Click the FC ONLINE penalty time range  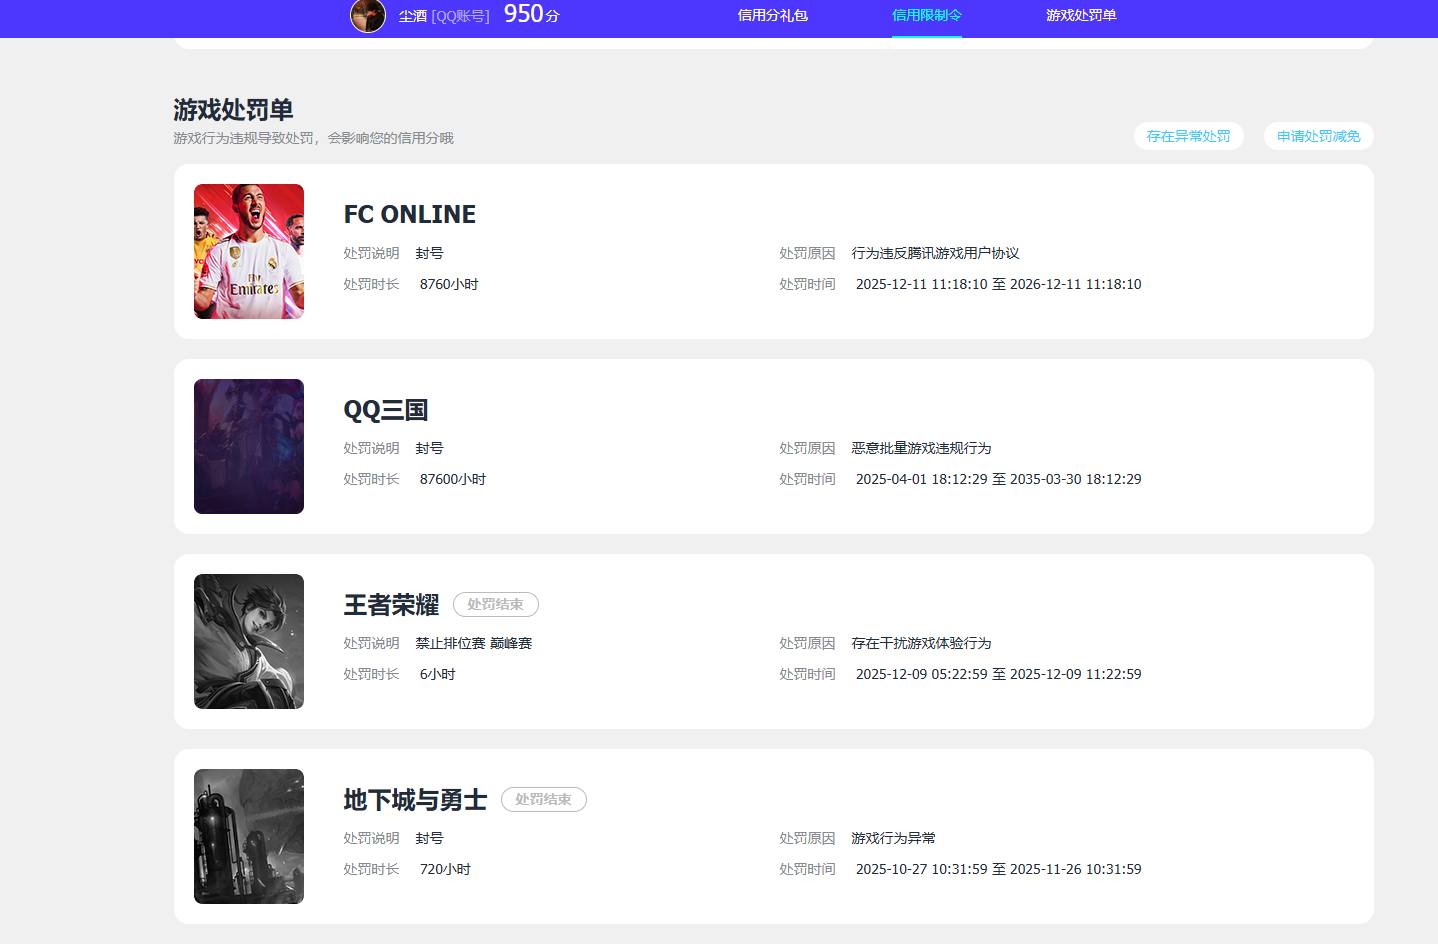[x=999, y=284]
